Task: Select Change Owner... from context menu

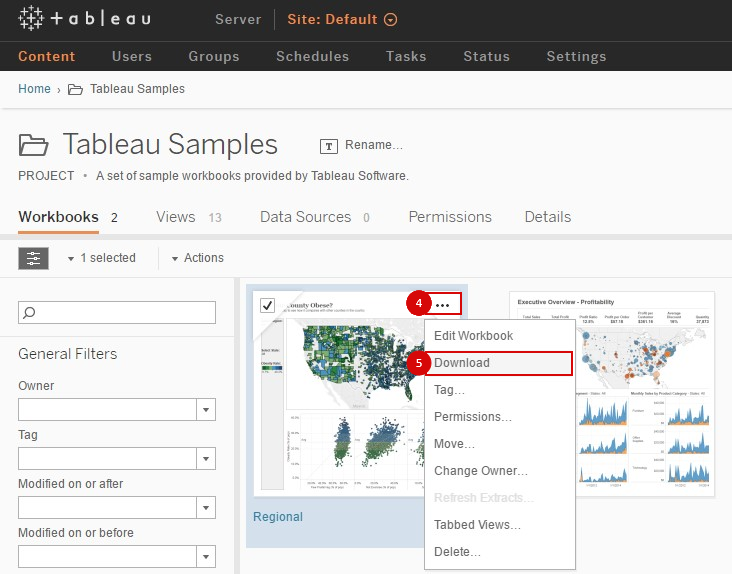Action: coord(500,471)
